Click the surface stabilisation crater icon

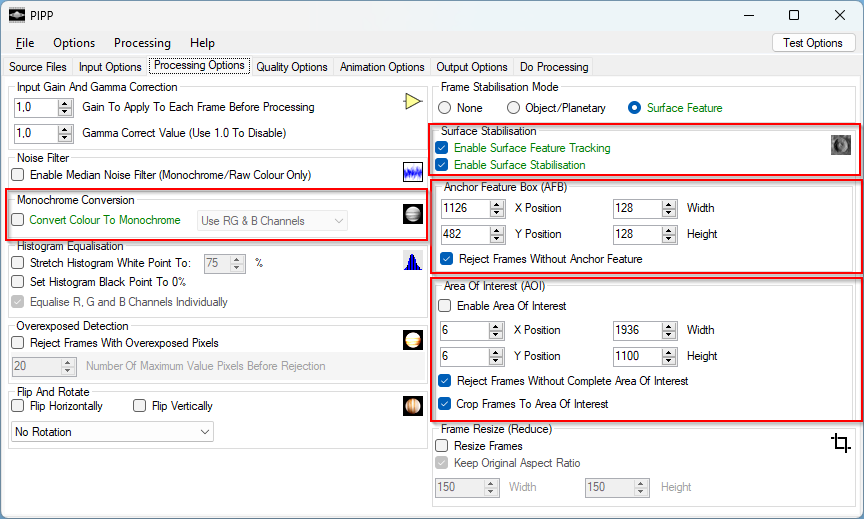pyautogui.click(x=841, y=145)
